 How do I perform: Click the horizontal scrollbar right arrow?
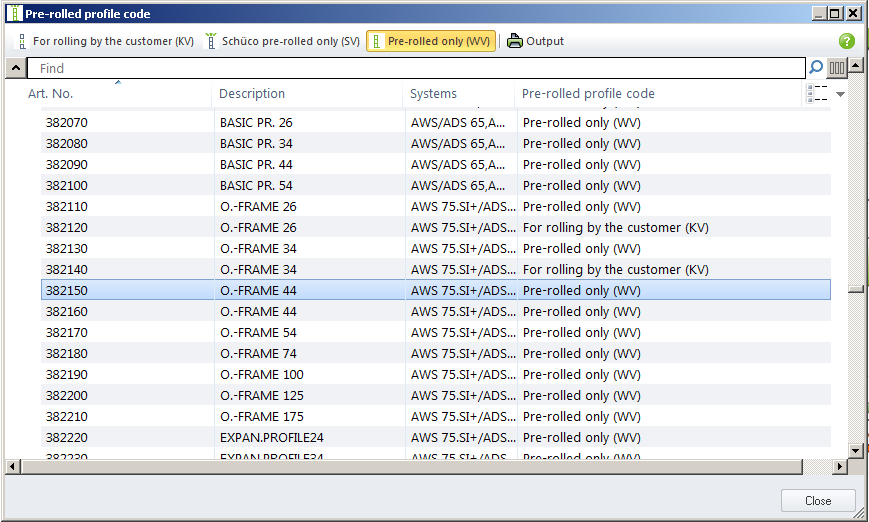[x=840, y=467]
